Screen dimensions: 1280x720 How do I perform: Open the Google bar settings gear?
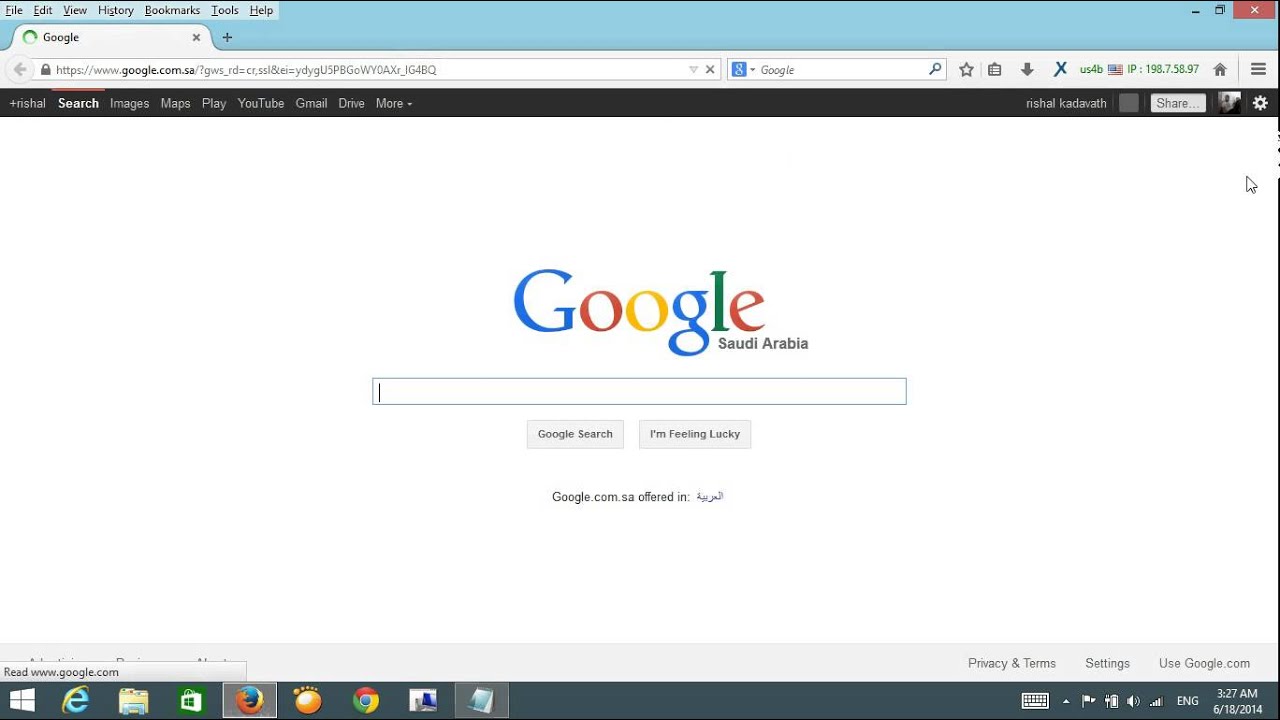tap(1260, 103)
